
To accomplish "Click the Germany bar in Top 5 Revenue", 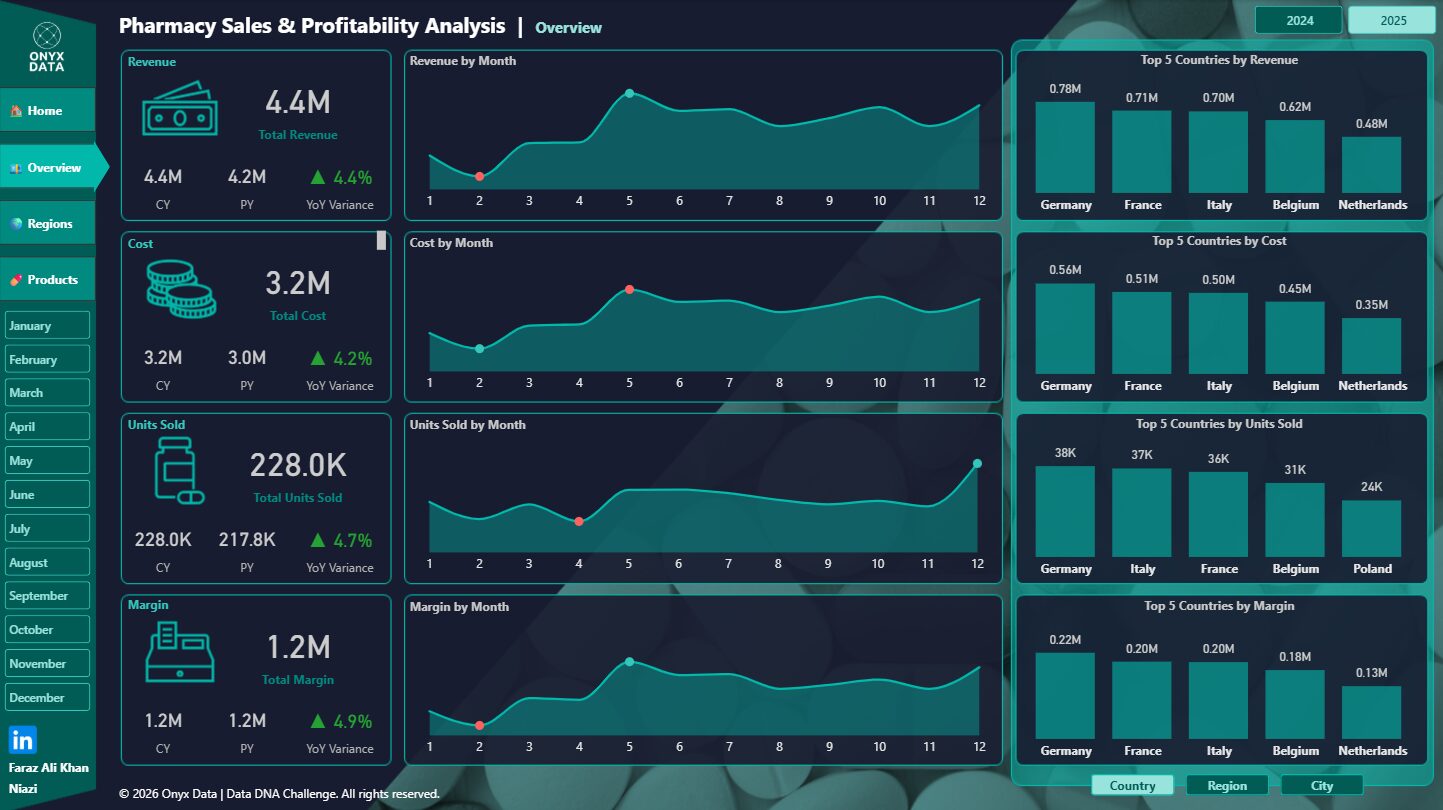I will (x=1065, y=147).
